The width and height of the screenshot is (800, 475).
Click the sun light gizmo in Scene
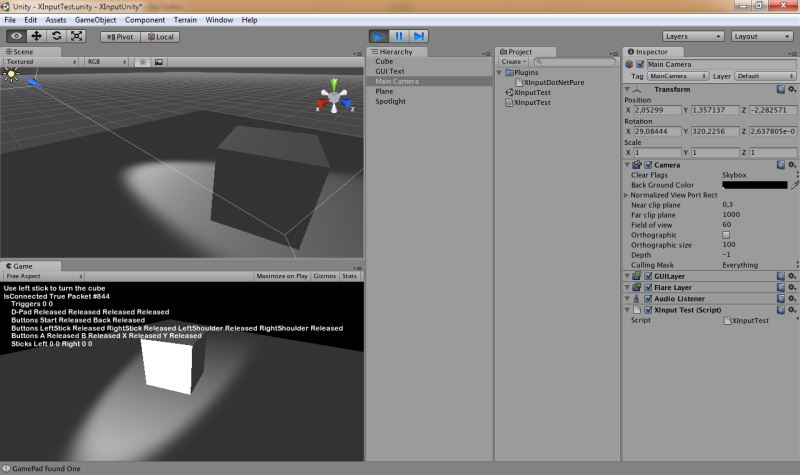coord(11,74)
